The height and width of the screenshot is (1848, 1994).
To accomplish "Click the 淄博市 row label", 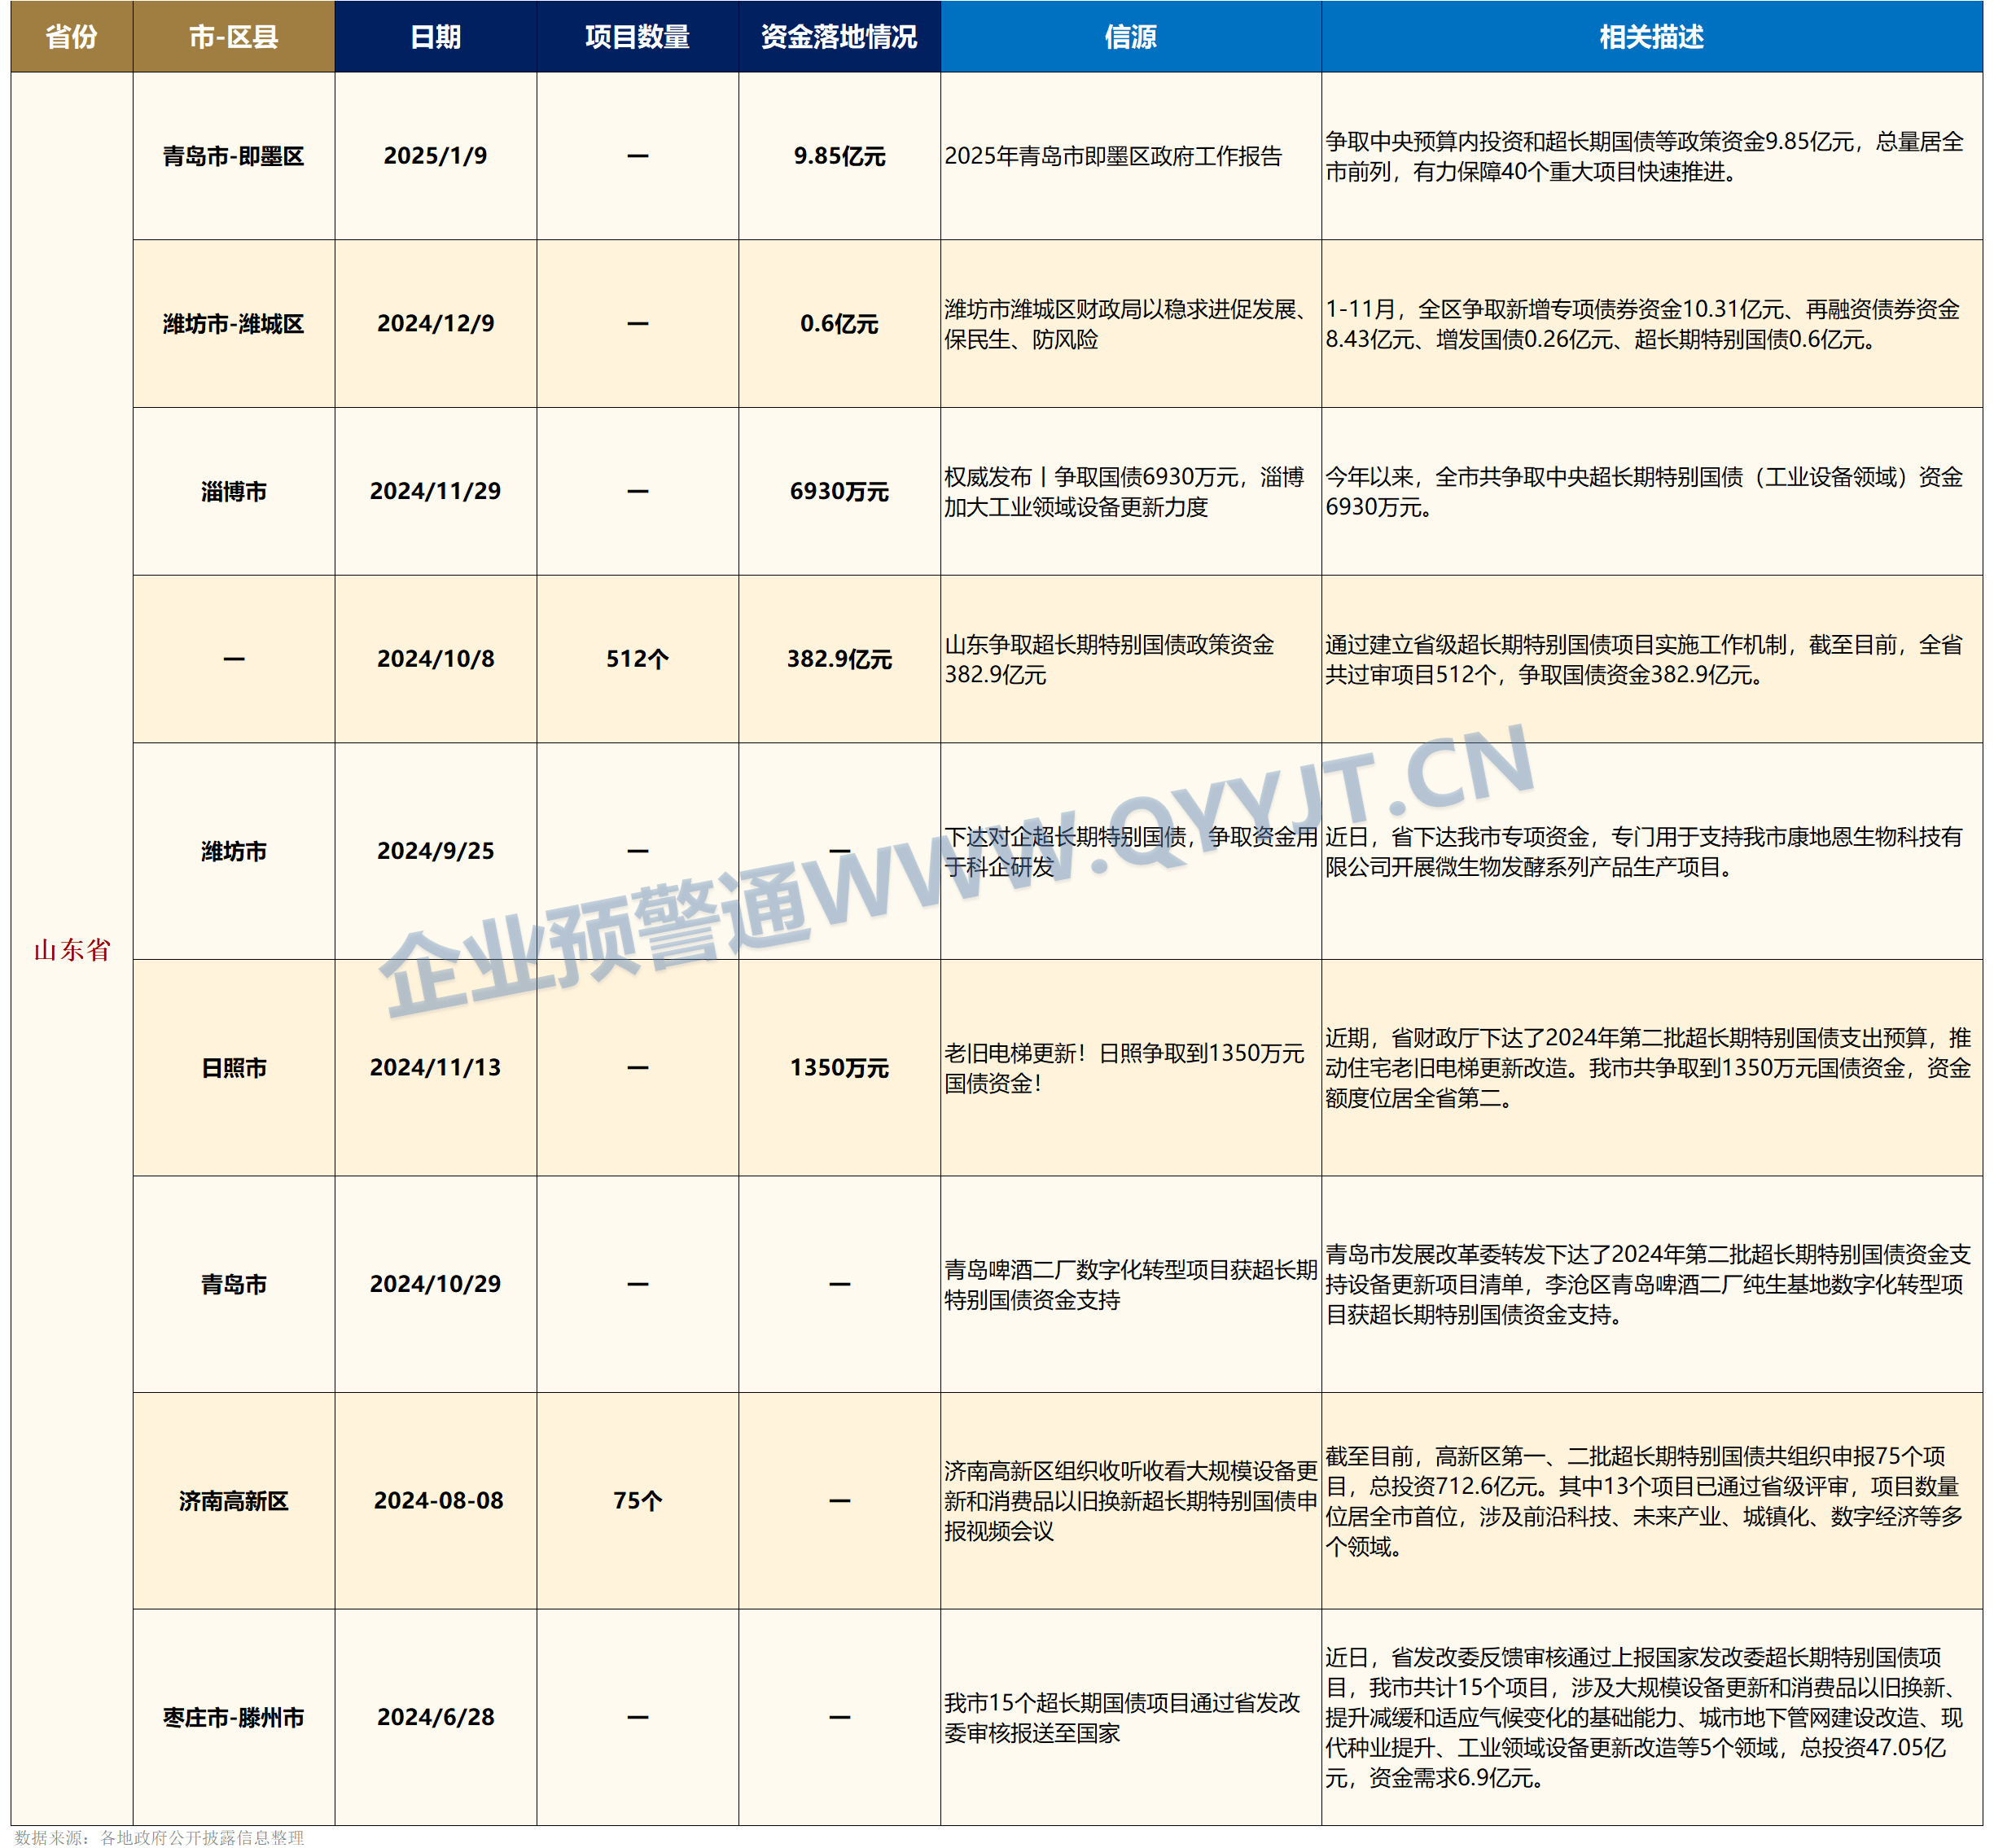I will [x=233, y=490].
